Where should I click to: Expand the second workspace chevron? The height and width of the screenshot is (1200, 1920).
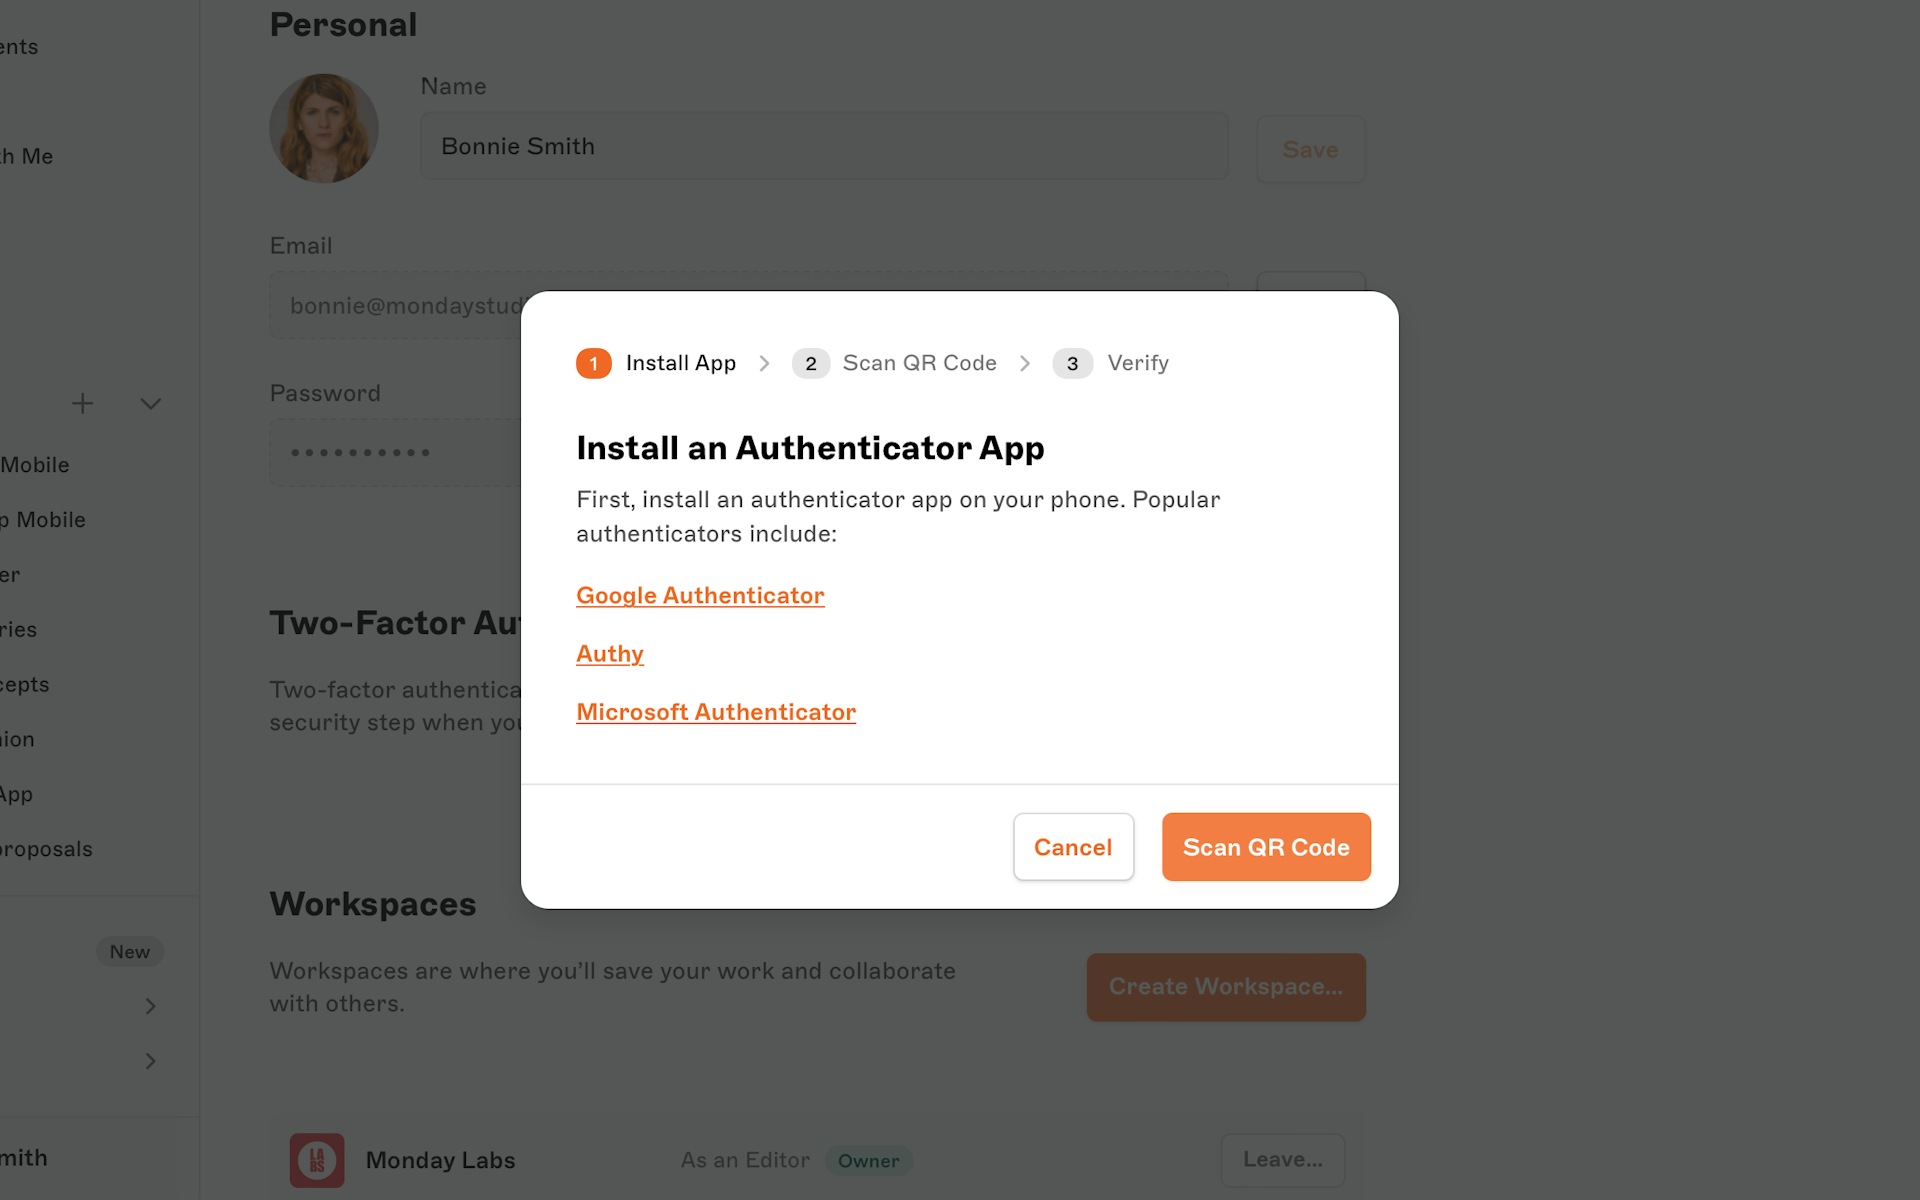click(149, 1062)
